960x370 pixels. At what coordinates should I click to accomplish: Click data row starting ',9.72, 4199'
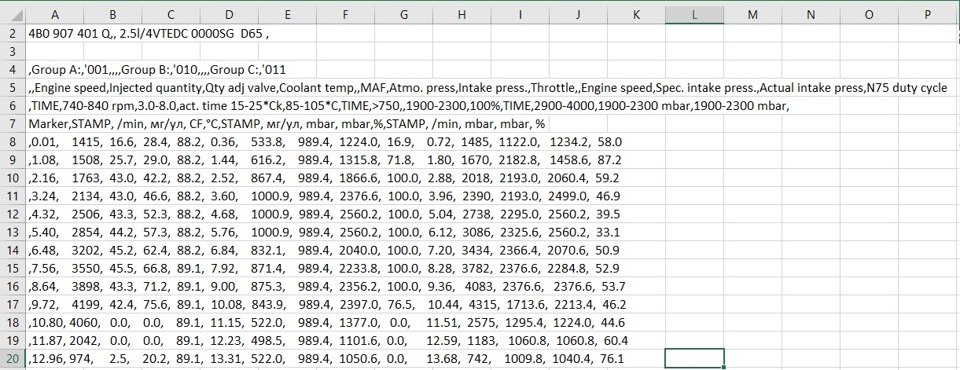coord(327,304)
